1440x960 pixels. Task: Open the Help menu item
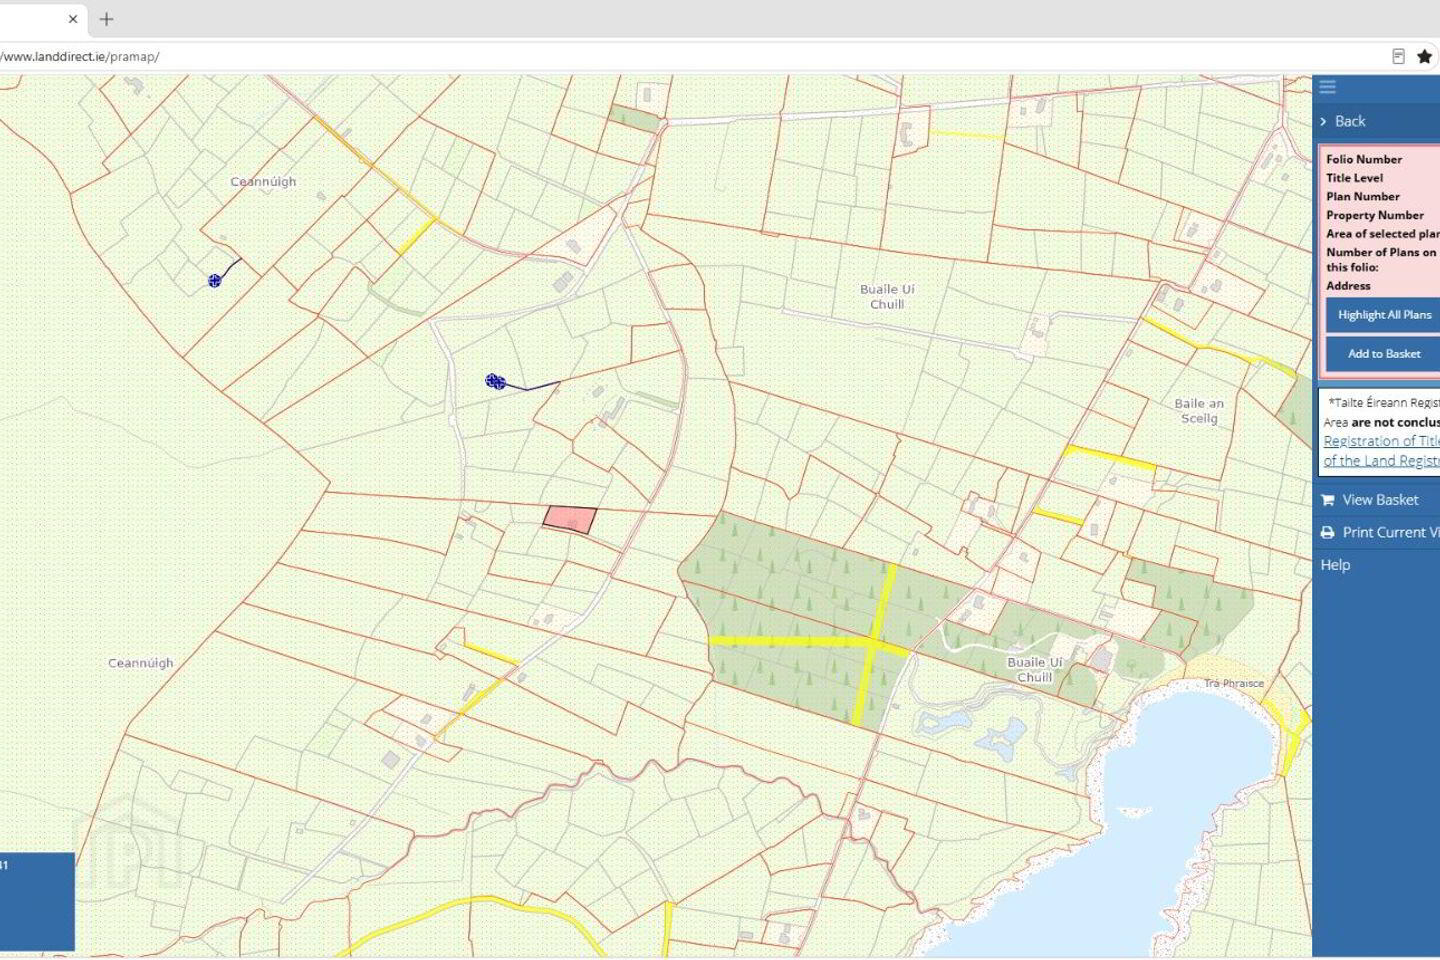(x=1335, y=565)
